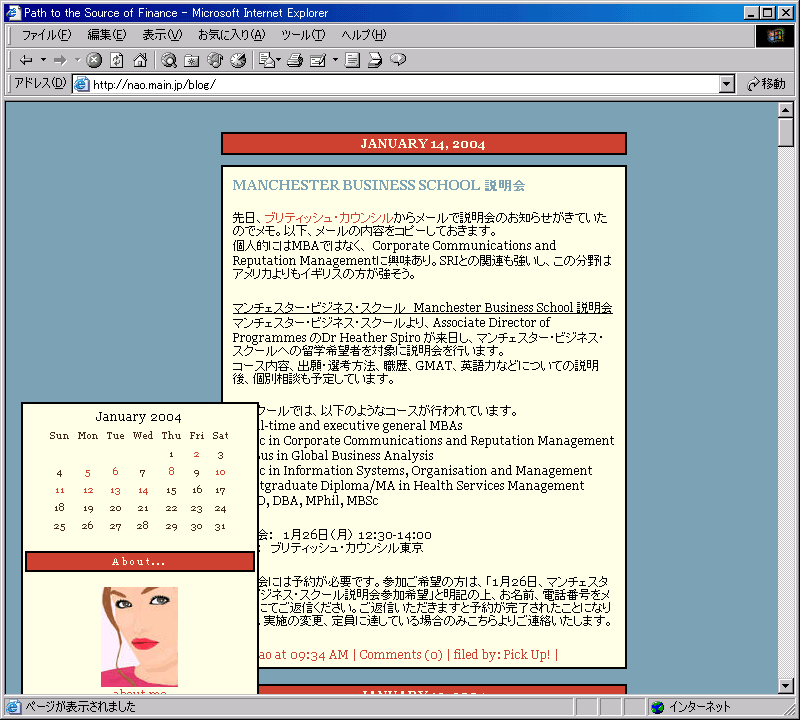The width and height of the screenshot is (800, 720).
Task: Open the 編集(E) menu
Action: (107, 35)
